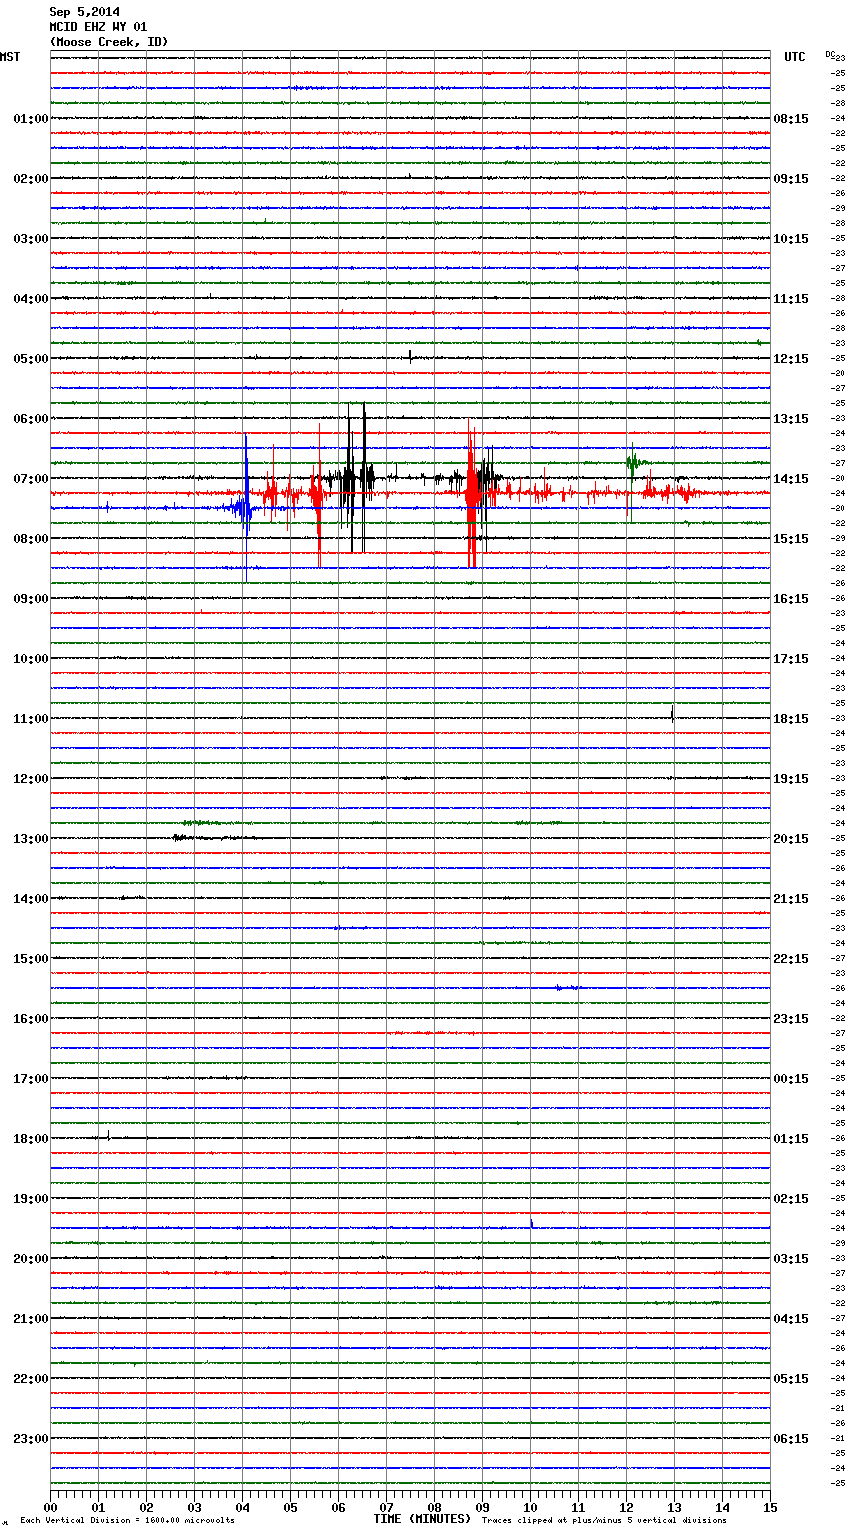Click the MST hour label '12:00'
850x1534 pixels.
(x=30, y=779)
